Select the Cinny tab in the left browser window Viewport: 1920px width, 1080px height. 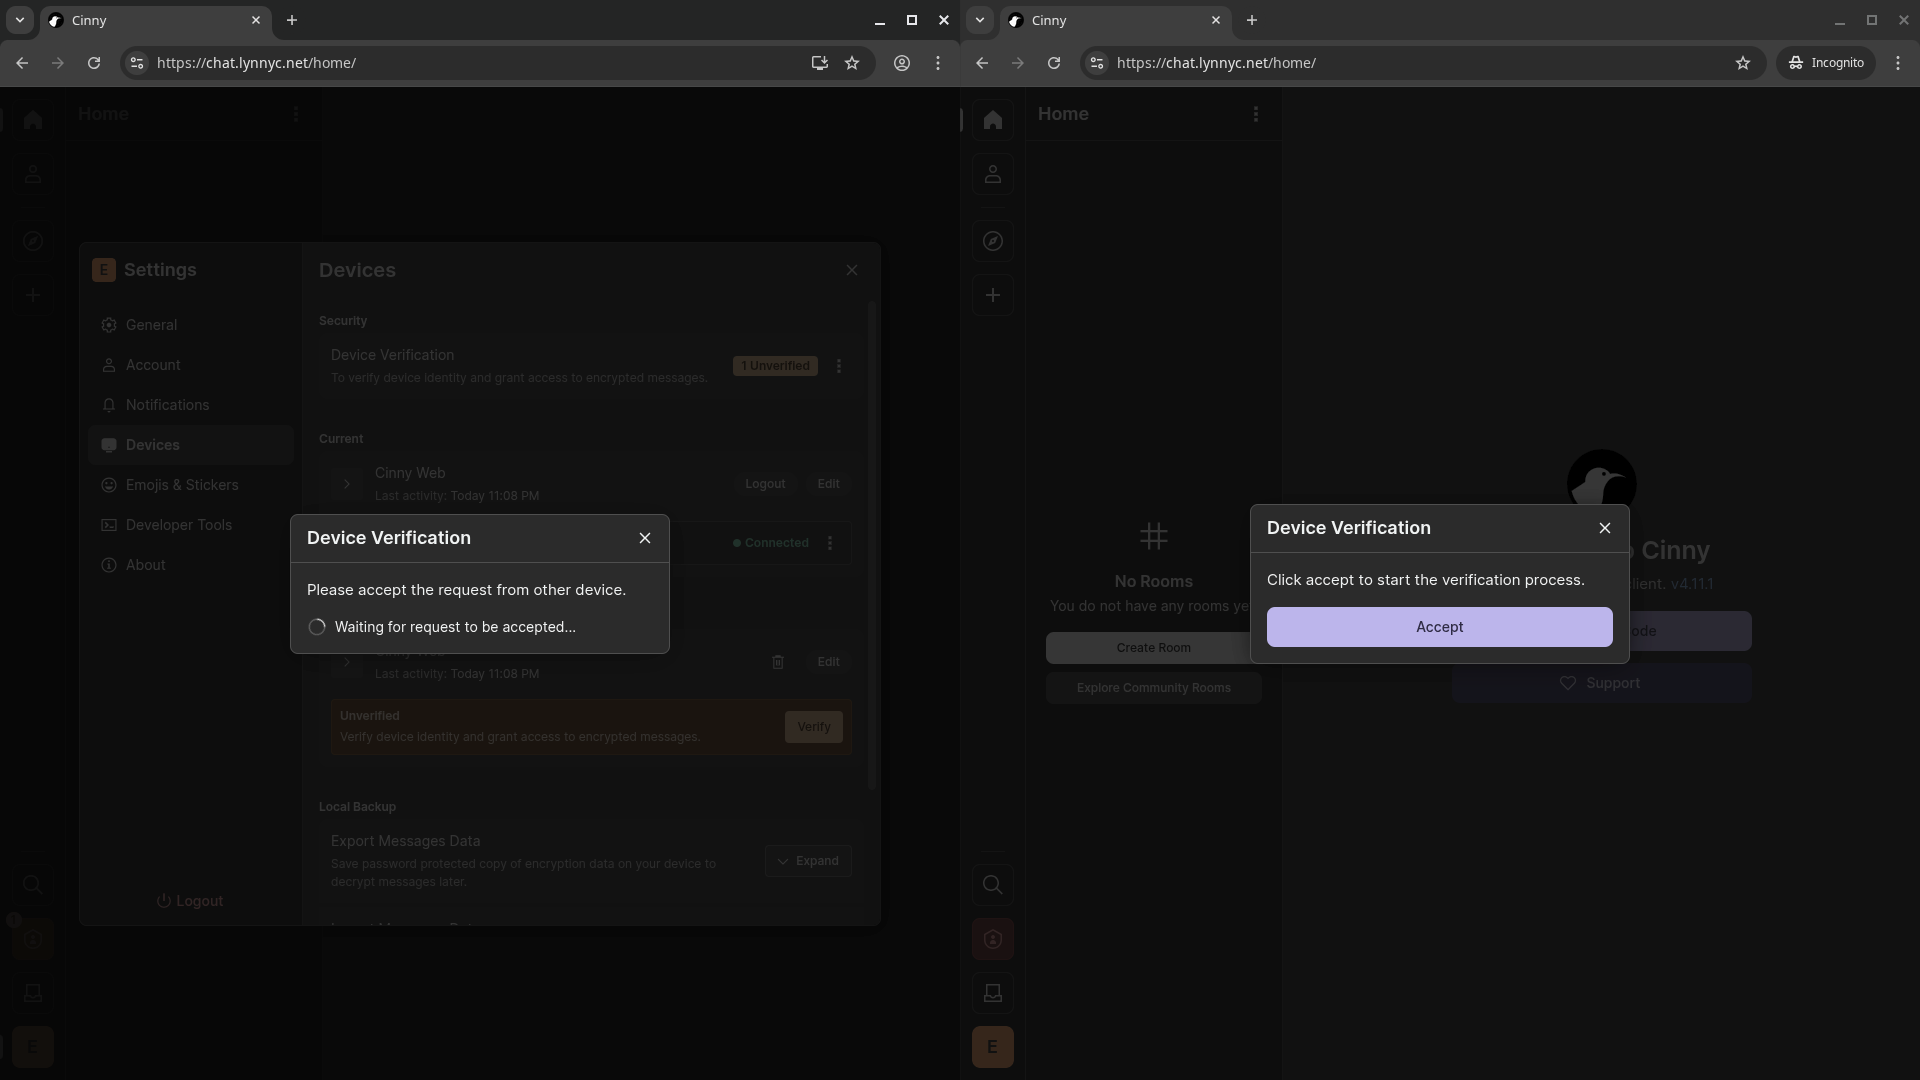click(x=155, y=20)
